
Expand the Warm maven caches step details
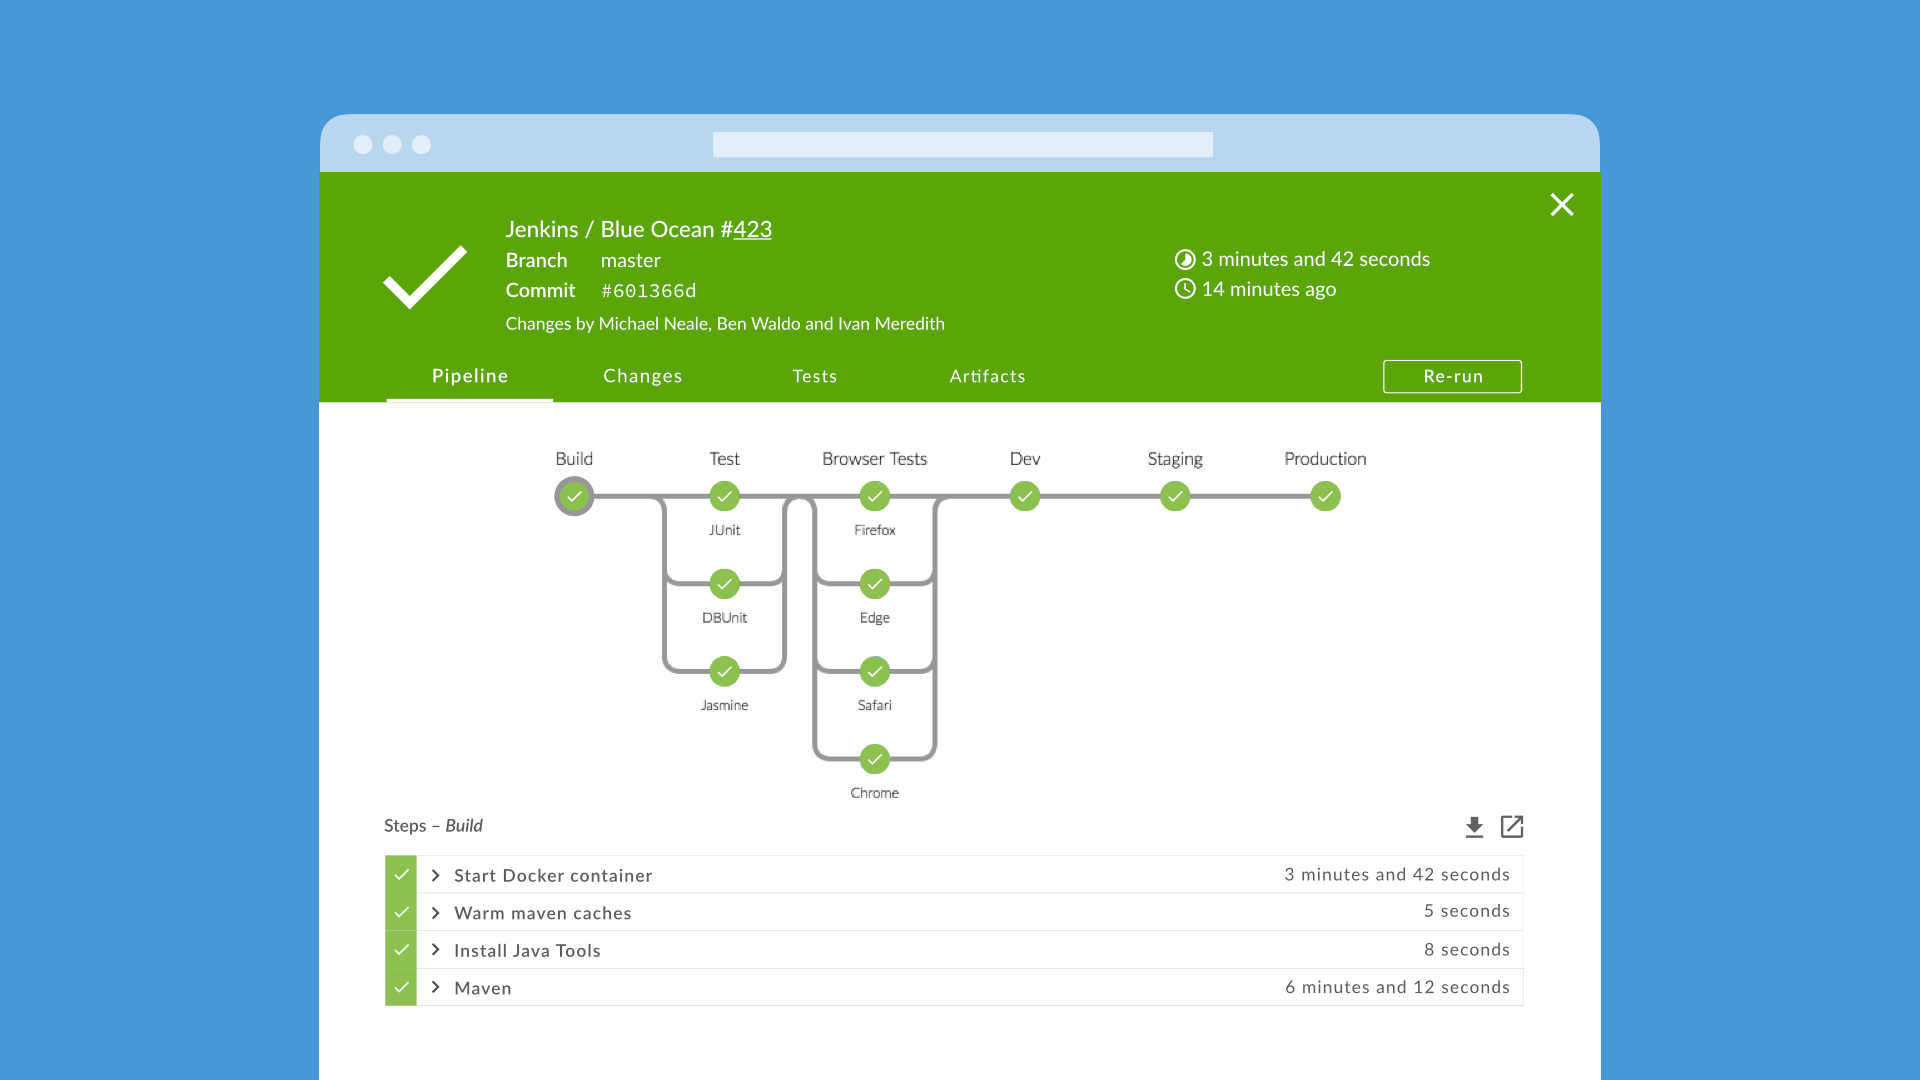pos(435,912)
